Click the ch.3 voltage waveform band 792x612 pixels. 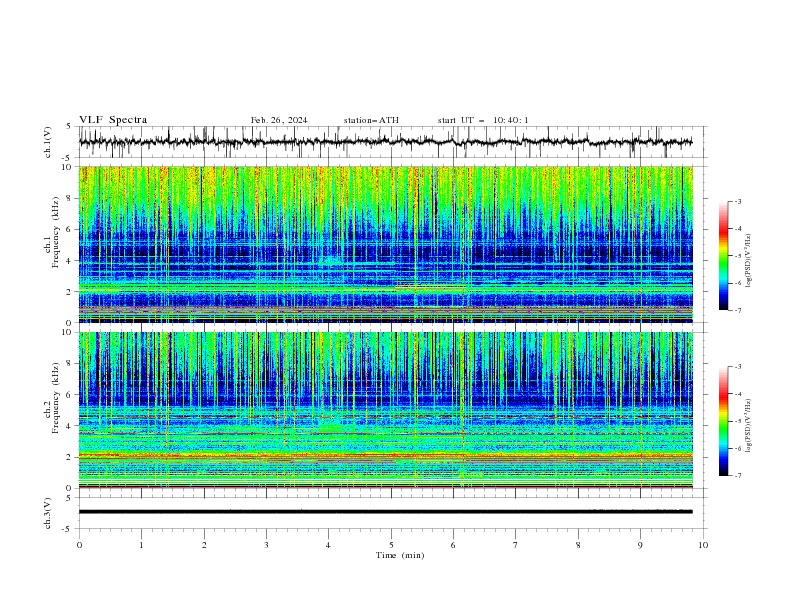385,512
